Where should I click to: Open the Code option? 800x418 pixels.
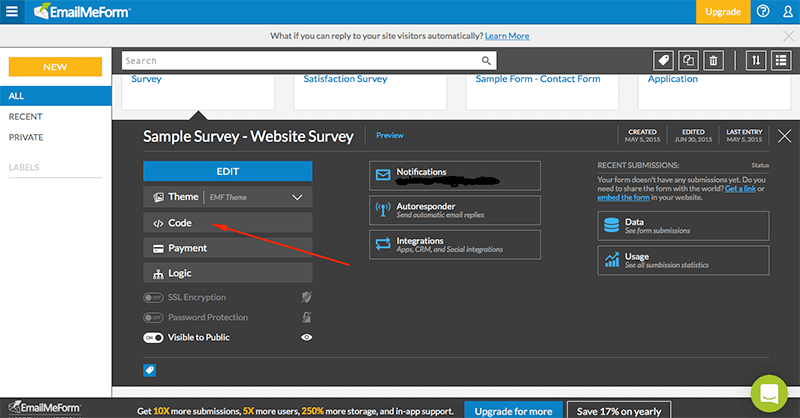tap(228, 223)
